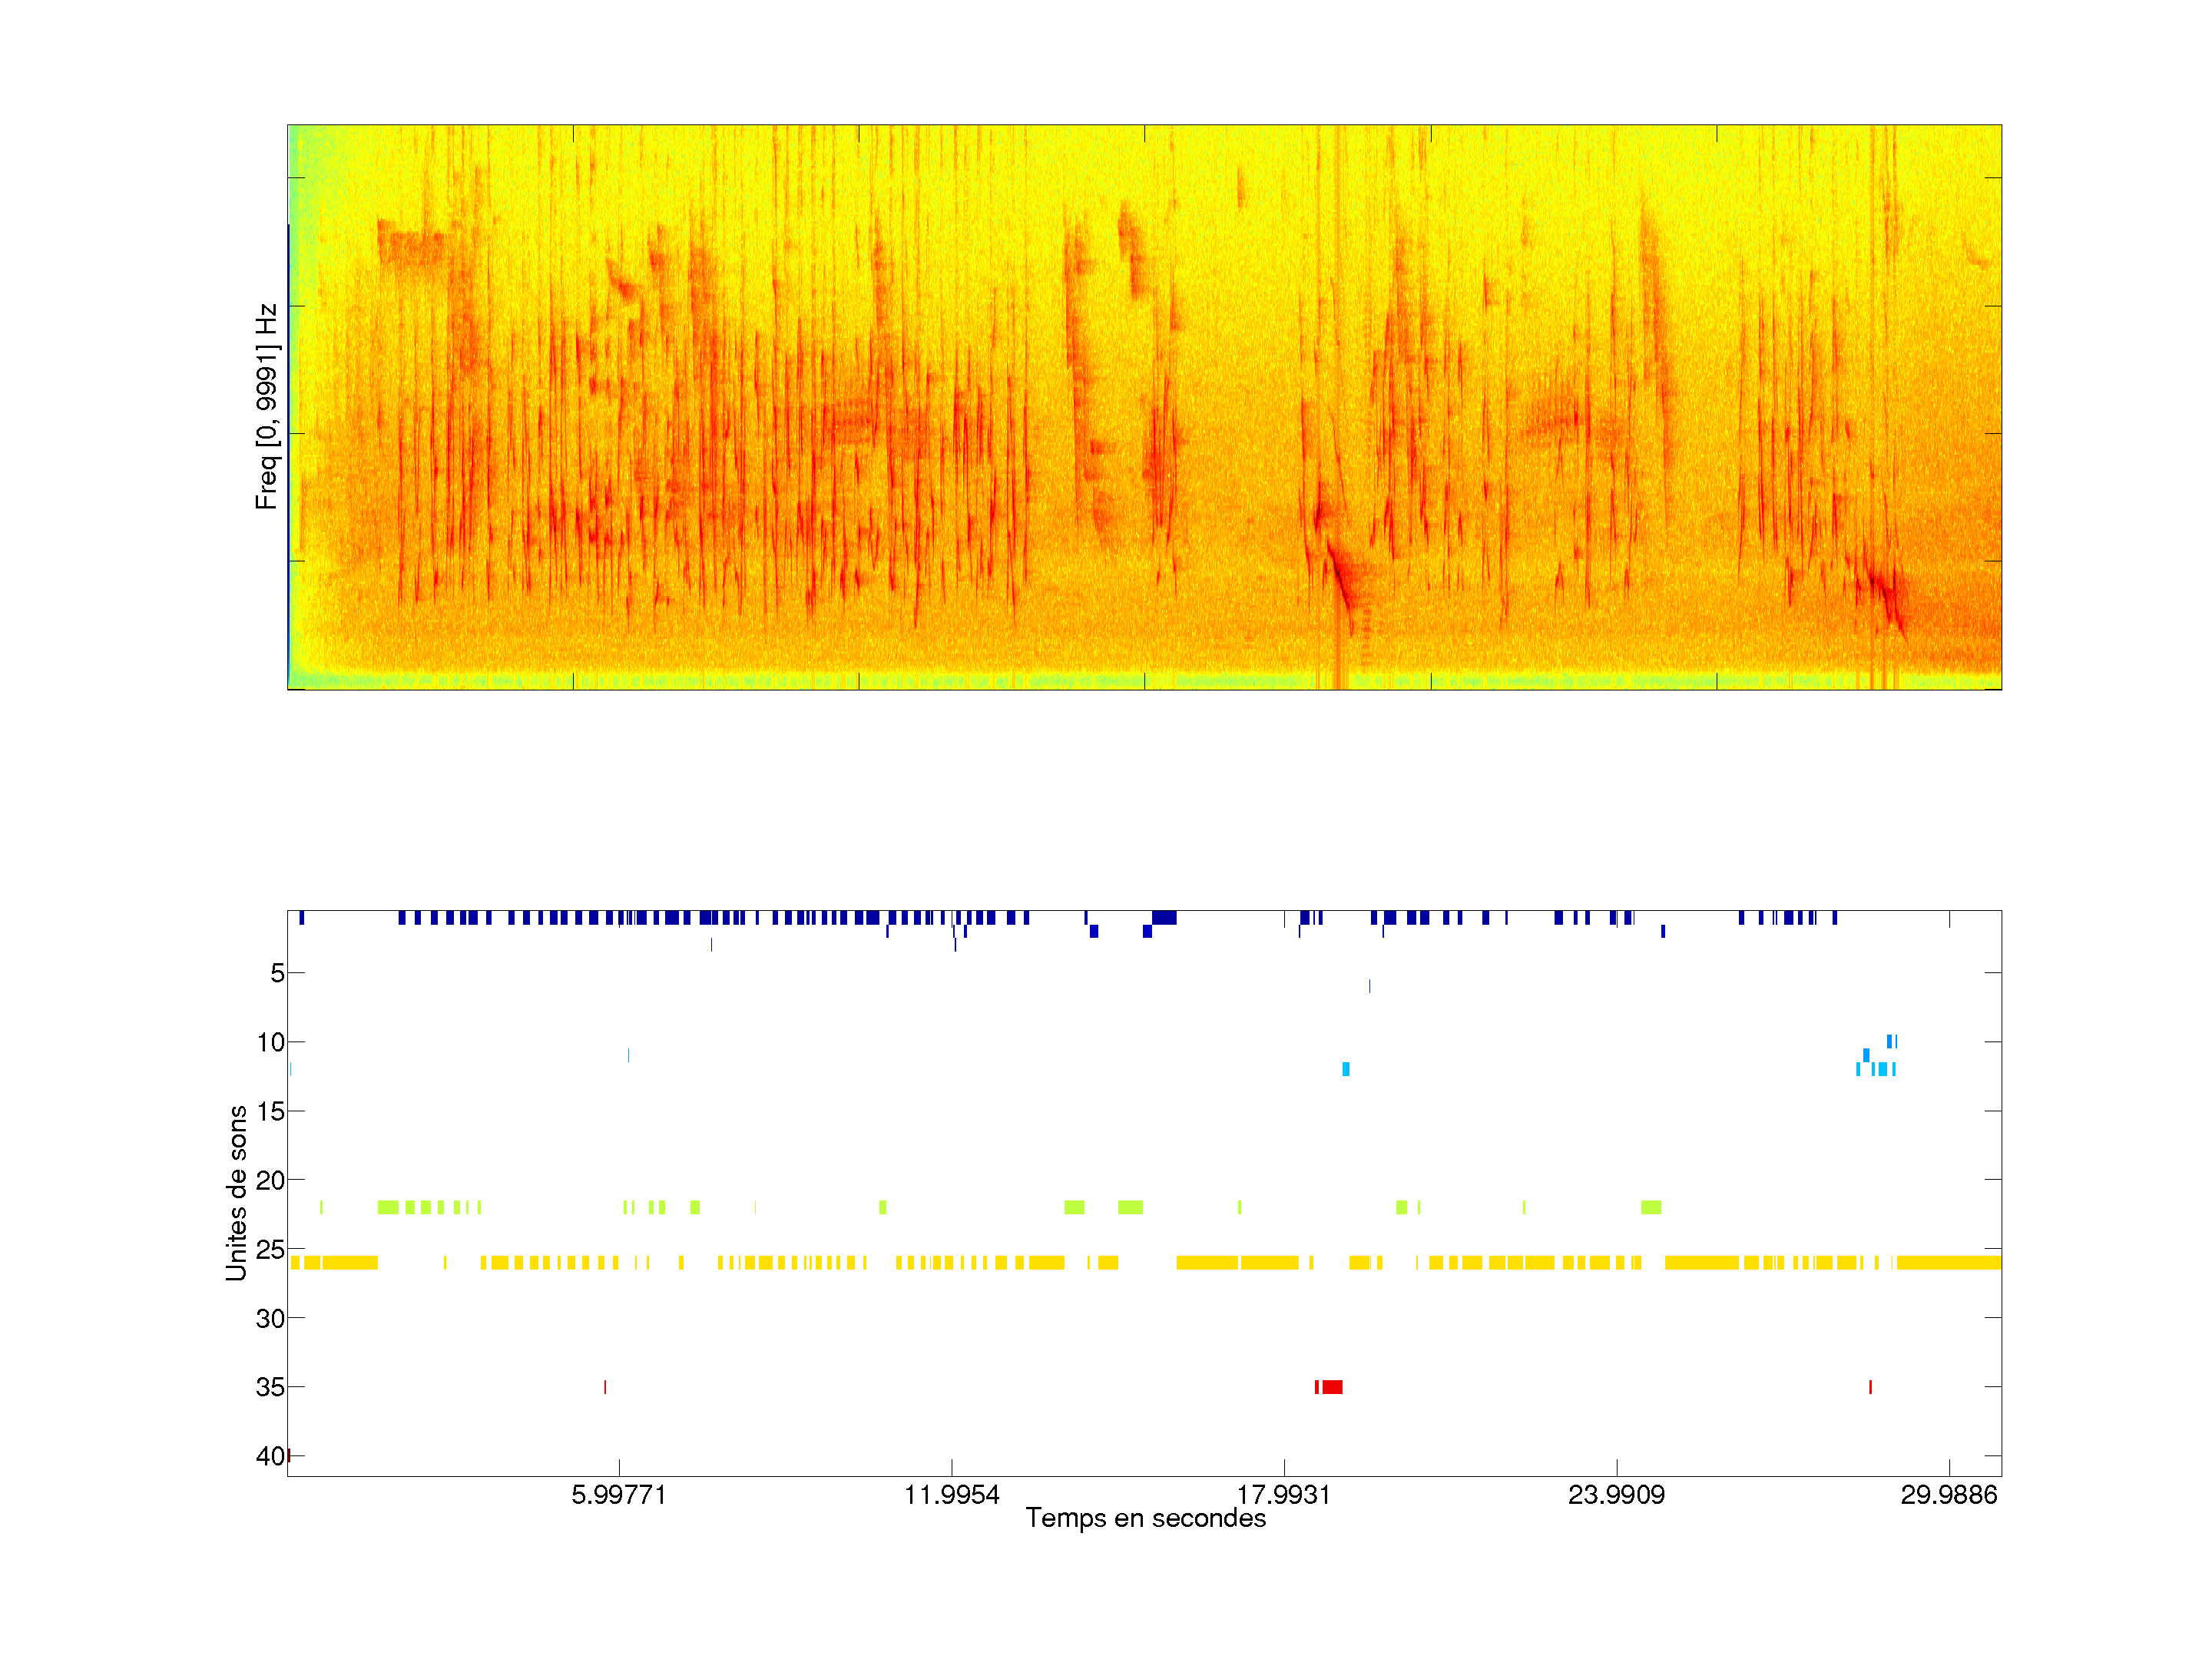This screenshot has height=1659, width=2212.
Task: Click the x-axis tick label 23.9909
Action: 1616,1494
